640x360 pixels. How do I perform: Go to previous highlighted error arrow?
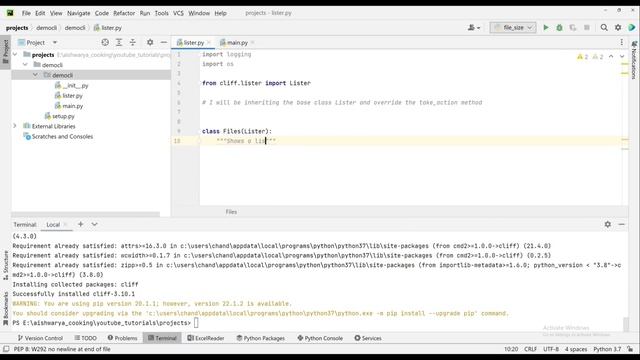pyautogui.click(x=611, y=56)
